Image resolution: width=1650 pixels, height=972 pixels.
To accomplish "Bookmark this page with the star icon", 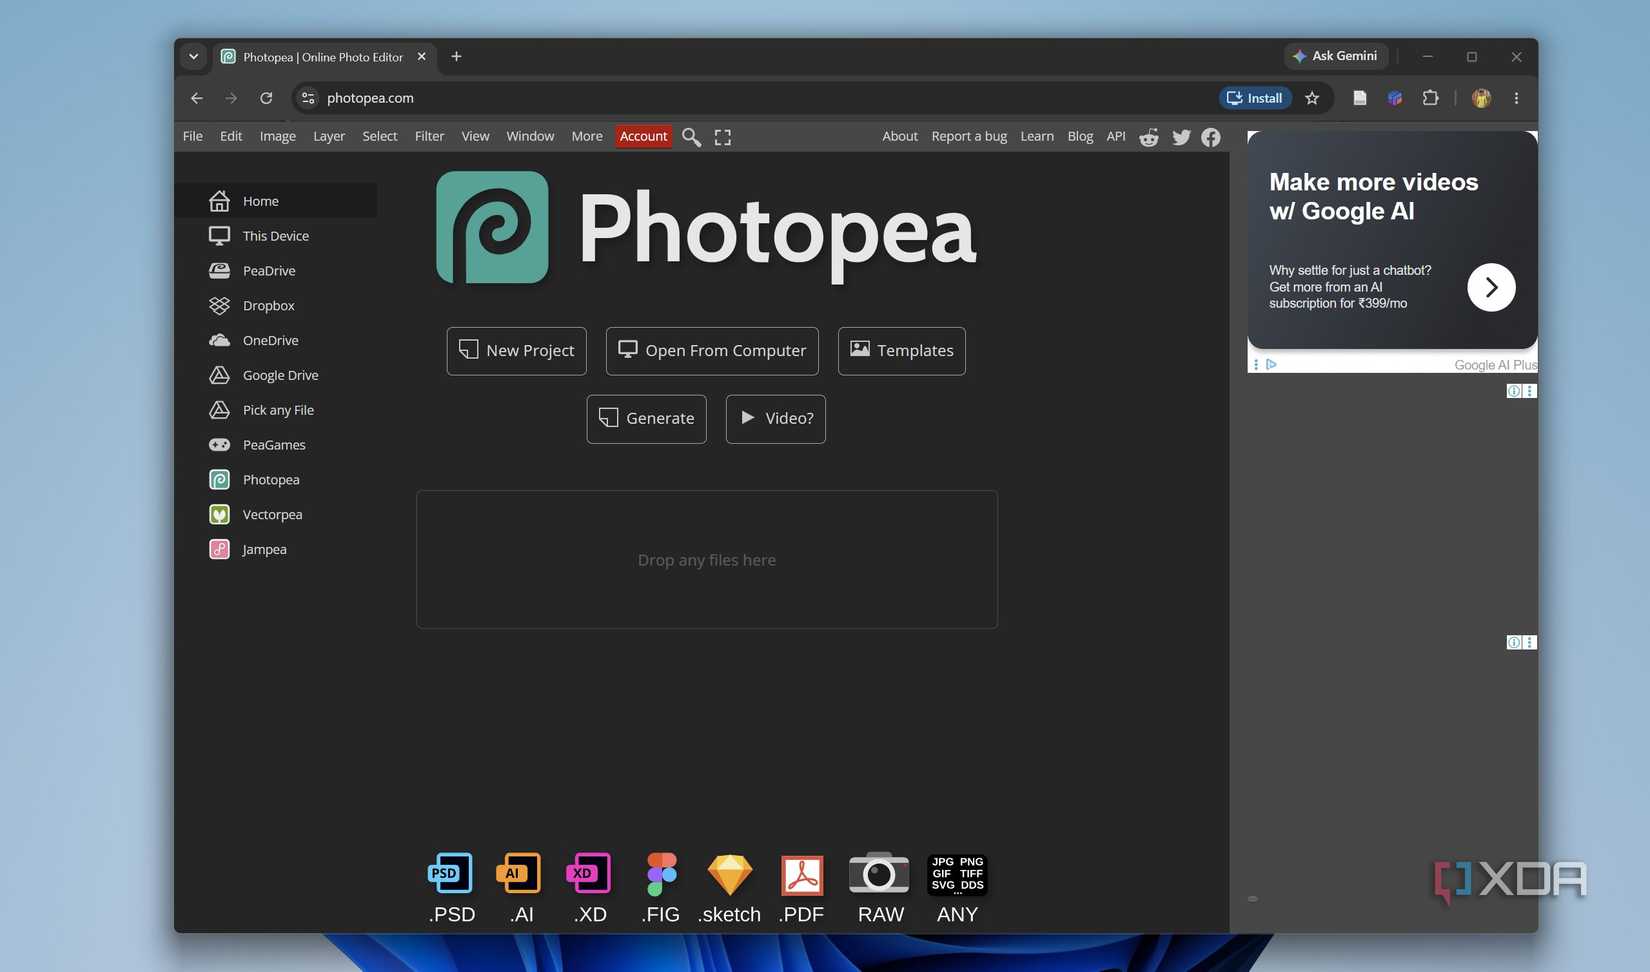I will pos(1312,98).
